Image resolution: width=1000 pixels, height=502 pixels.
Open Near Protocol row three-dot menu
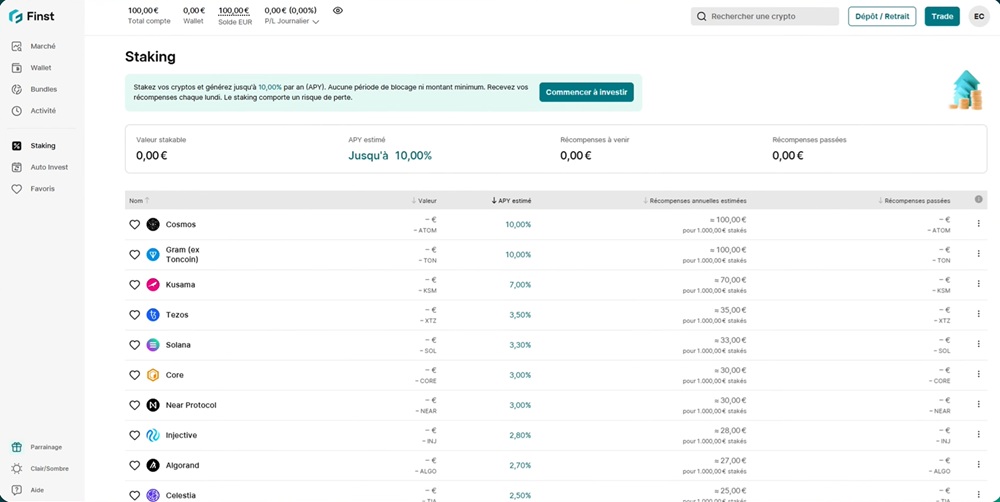click(x=978, y=404)
